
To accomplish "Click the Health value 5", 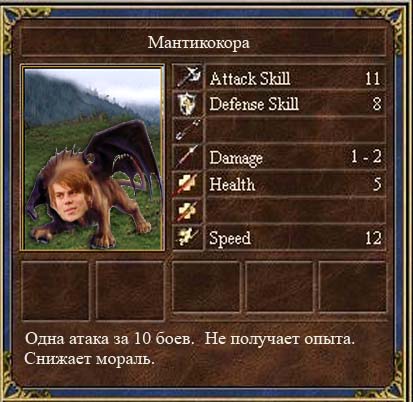I will tap(377, 184).
